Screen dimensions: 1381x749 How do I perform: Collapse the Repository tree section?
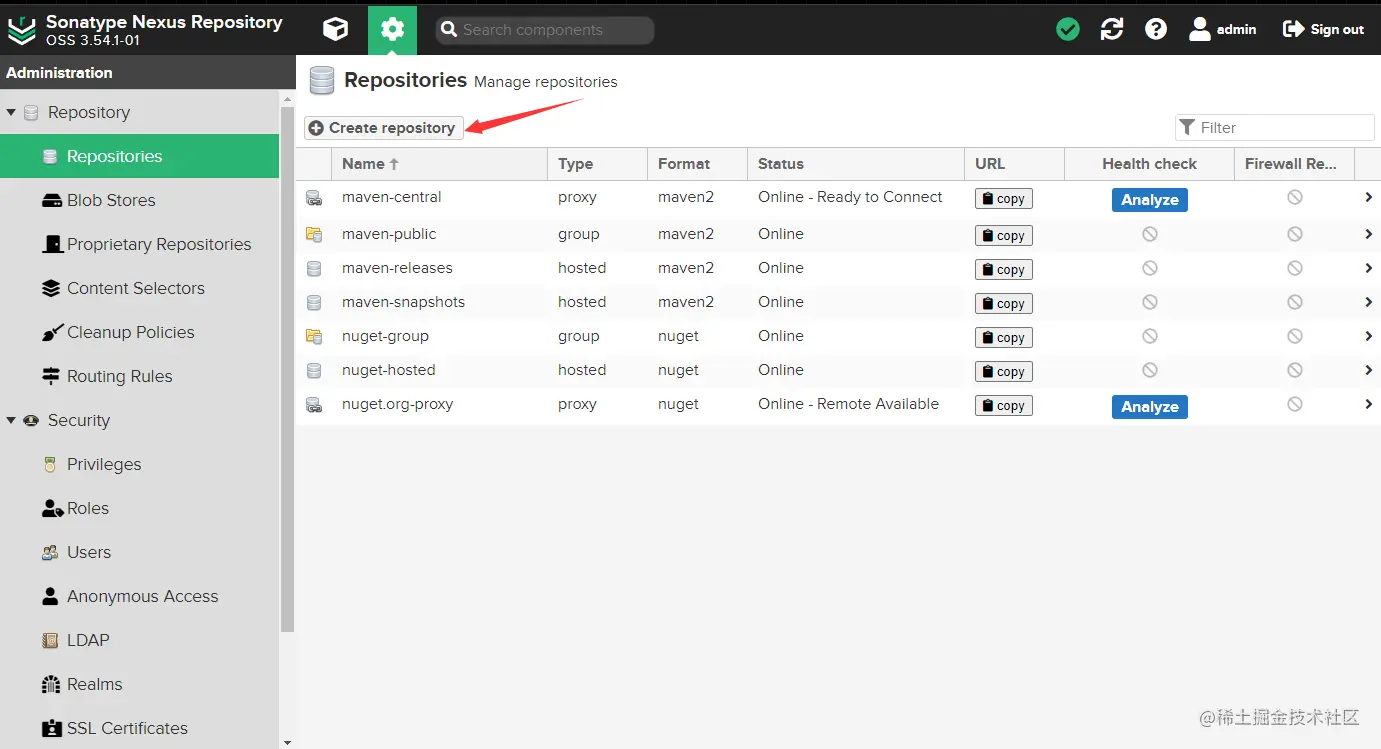point(11,112)
